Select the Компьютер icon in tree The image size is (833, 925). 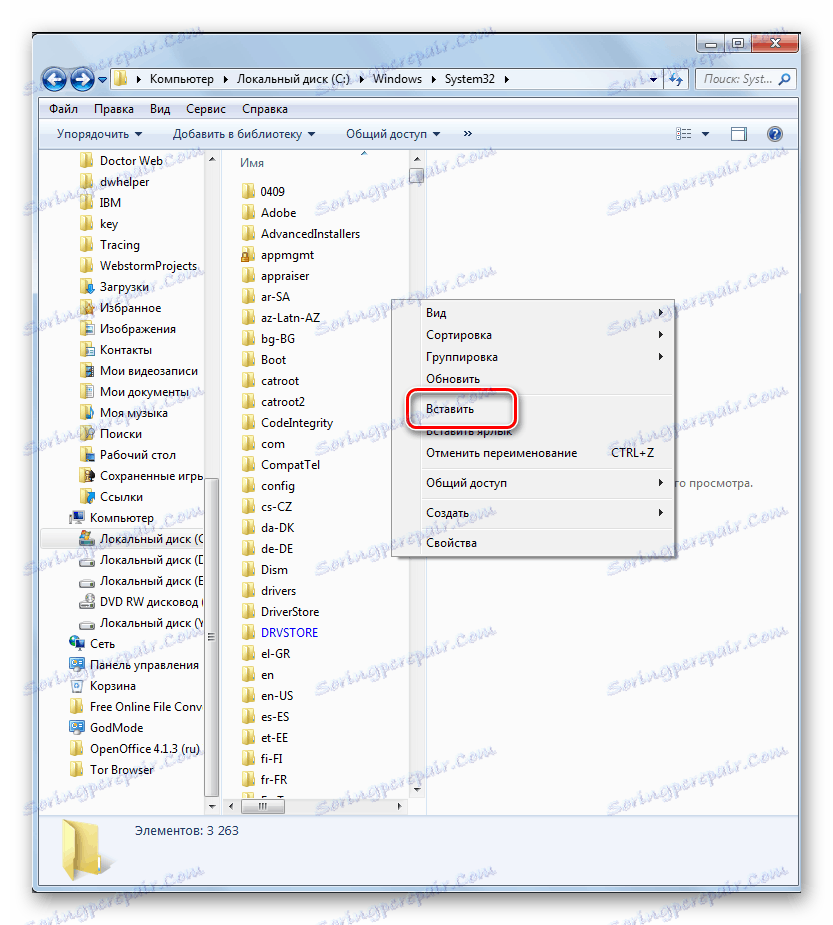(x=77, y=518)
